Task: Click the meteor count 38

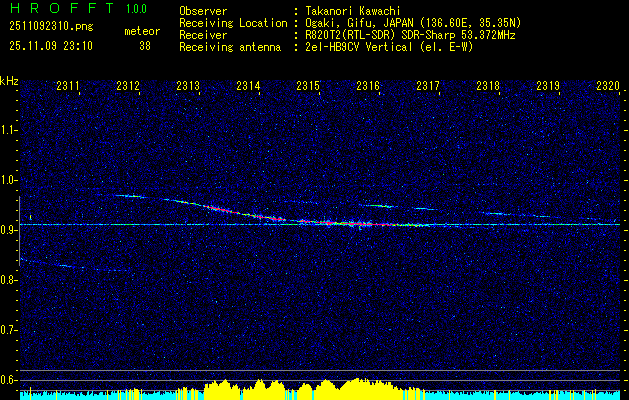Action: (145, 46)
